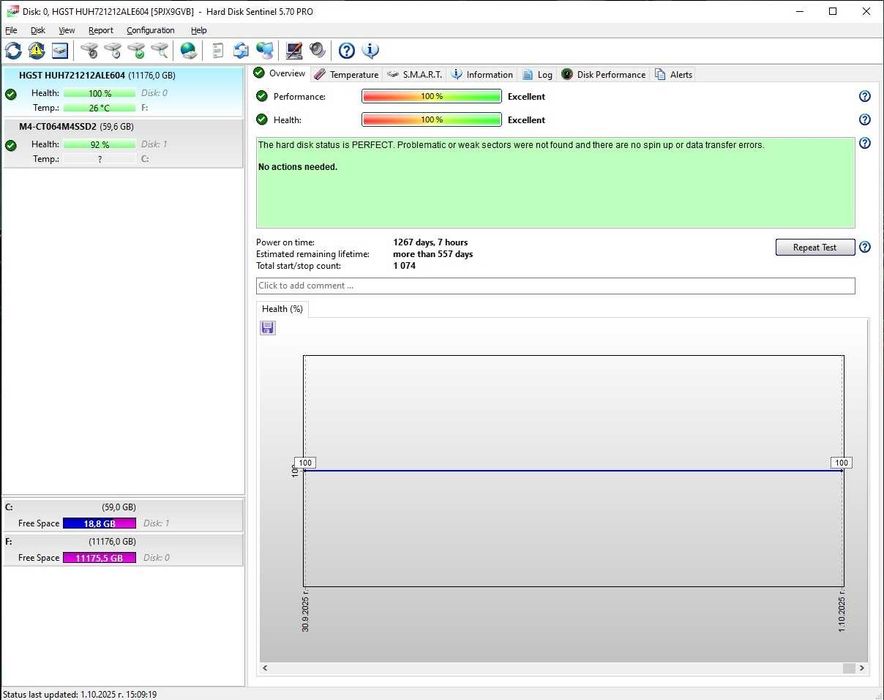Image resolution: width=884 pixels, height=700 pixels.
Task: Click the help icon next to Repeat Test
Action: 864,247
